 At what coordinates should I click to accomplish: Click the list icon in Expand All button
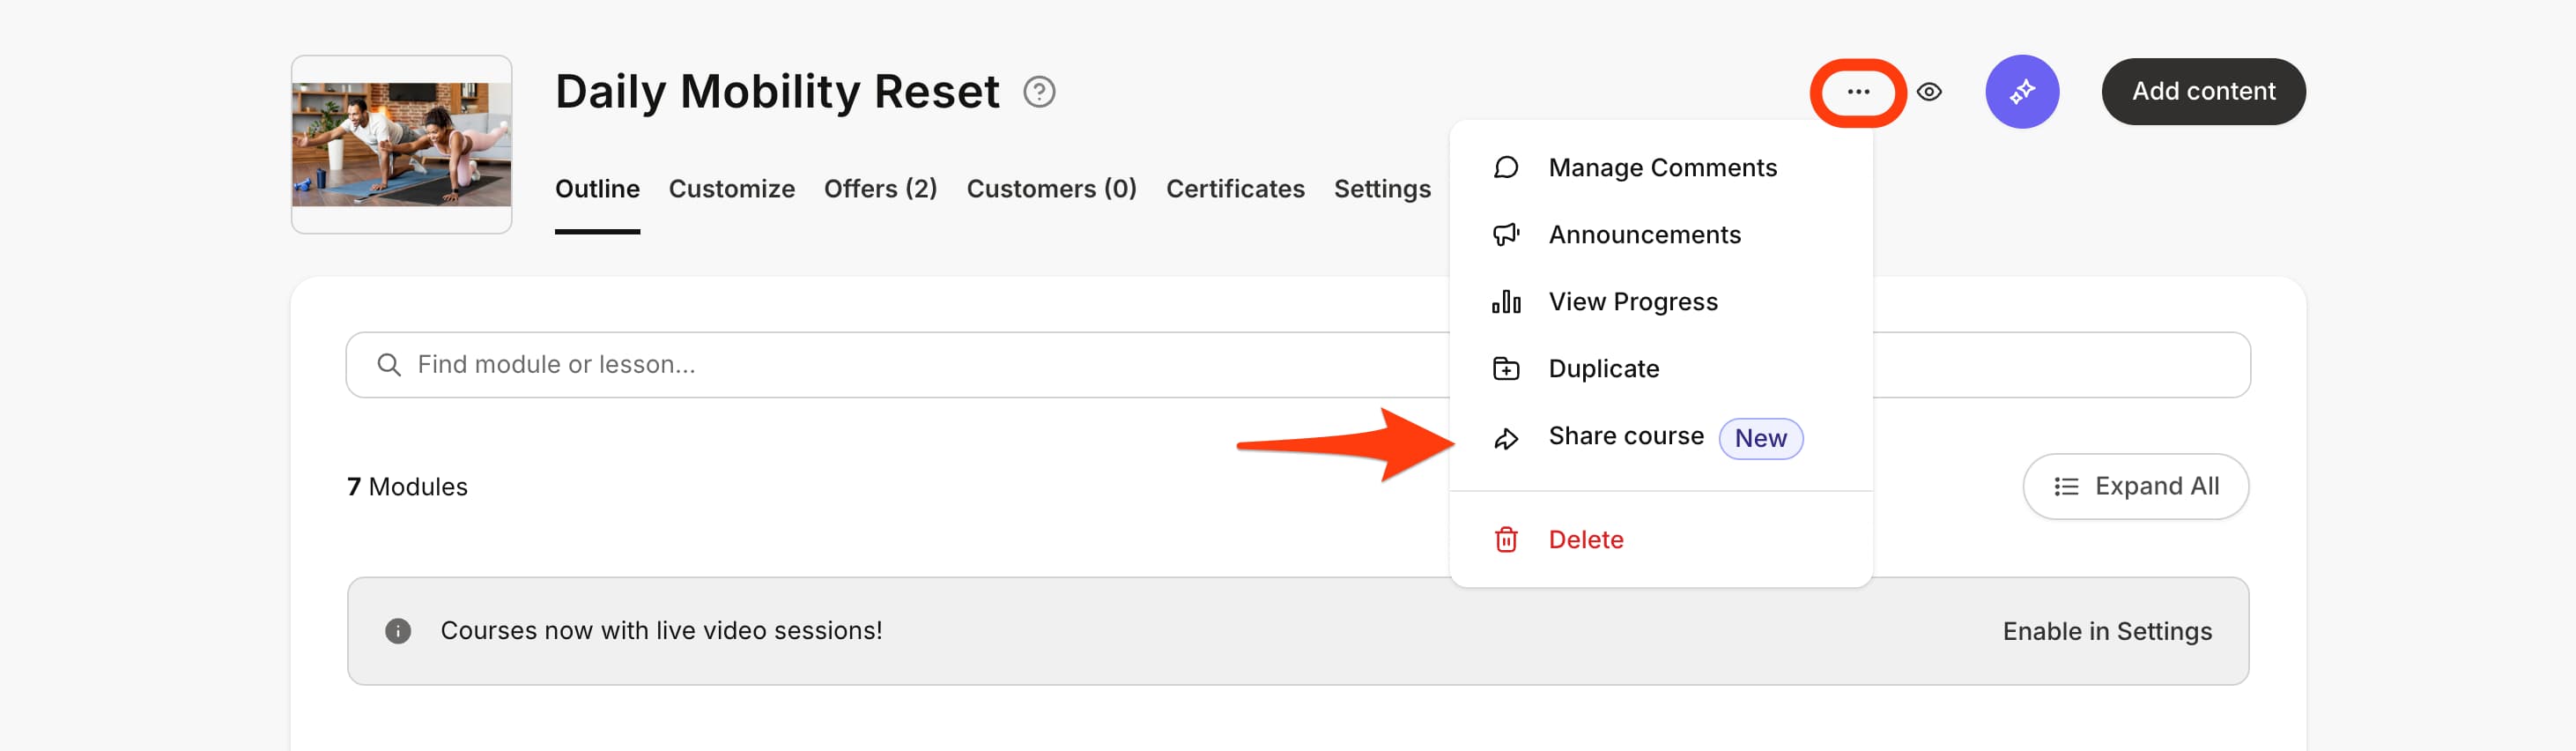tap(2066, 487)
